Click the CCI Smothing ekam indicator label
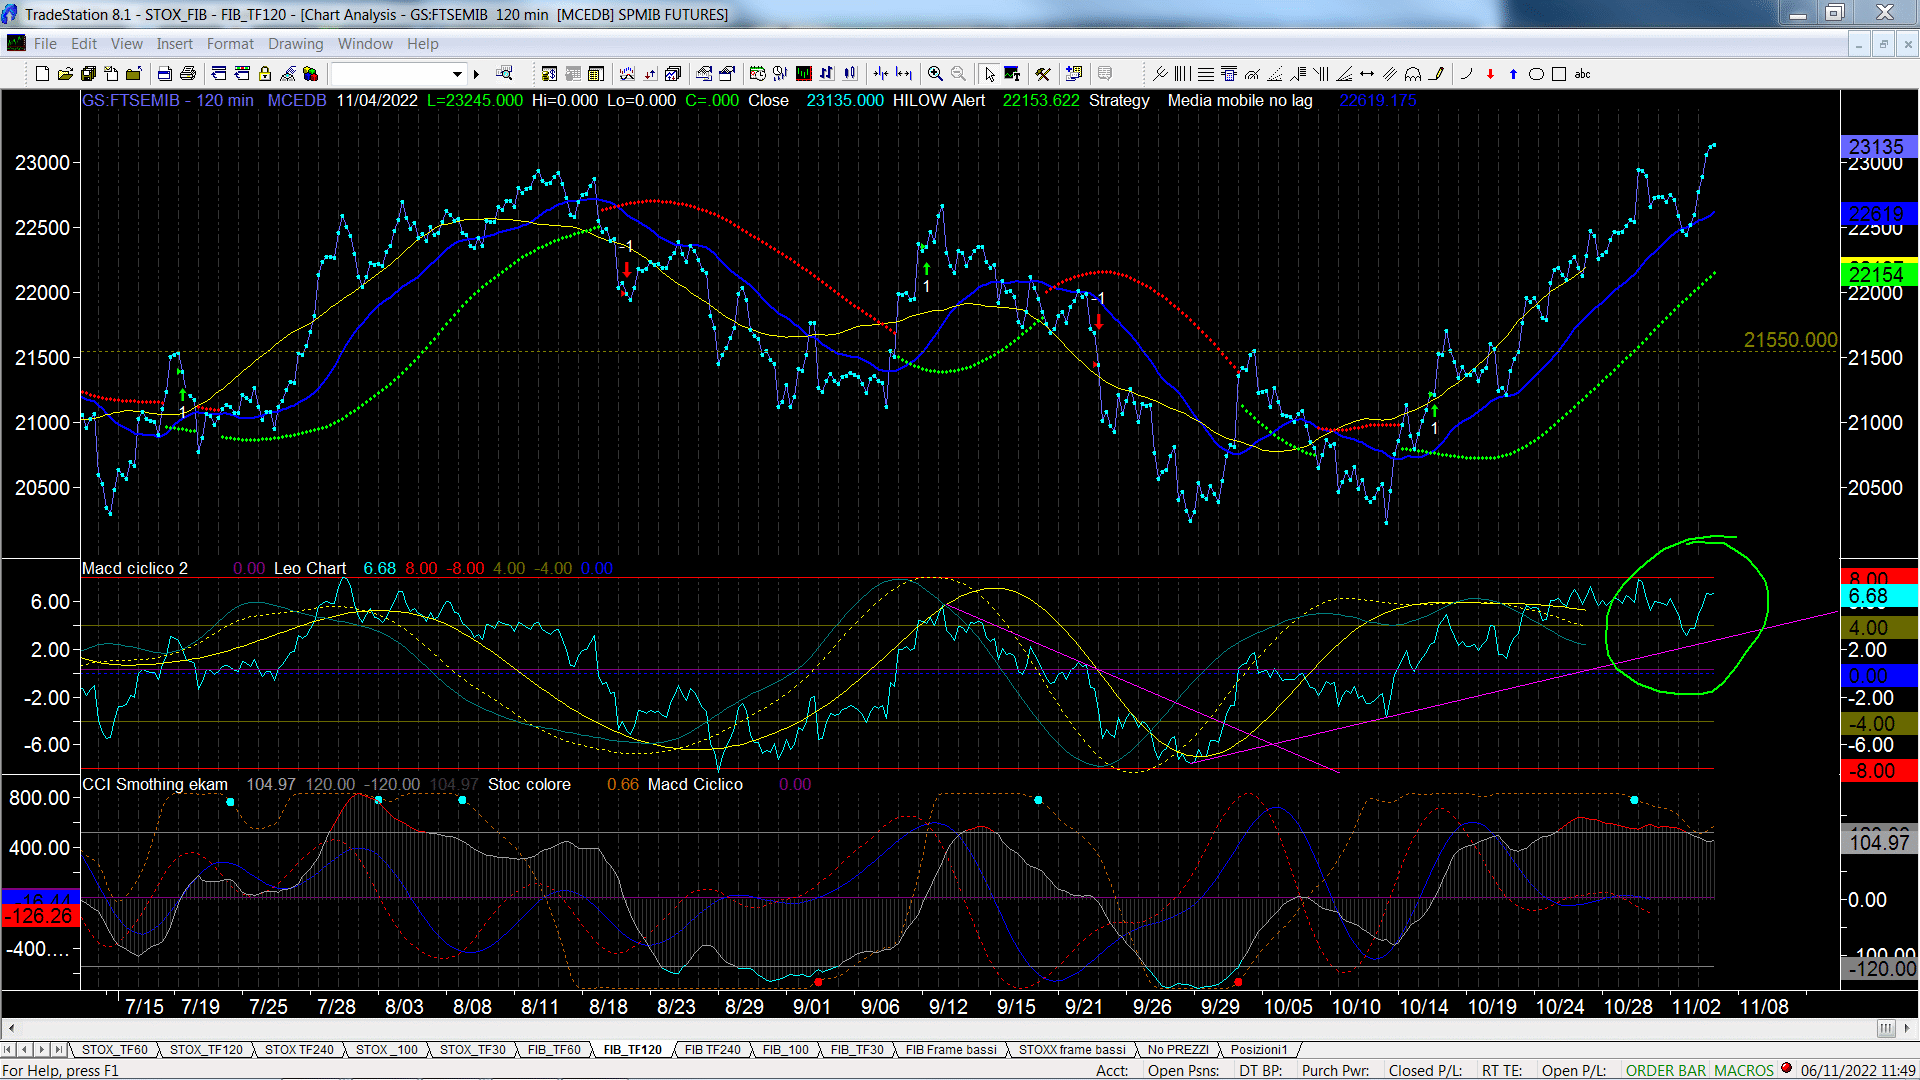This screenshot has width=1920, height=1080. click(x=155, y=784)
